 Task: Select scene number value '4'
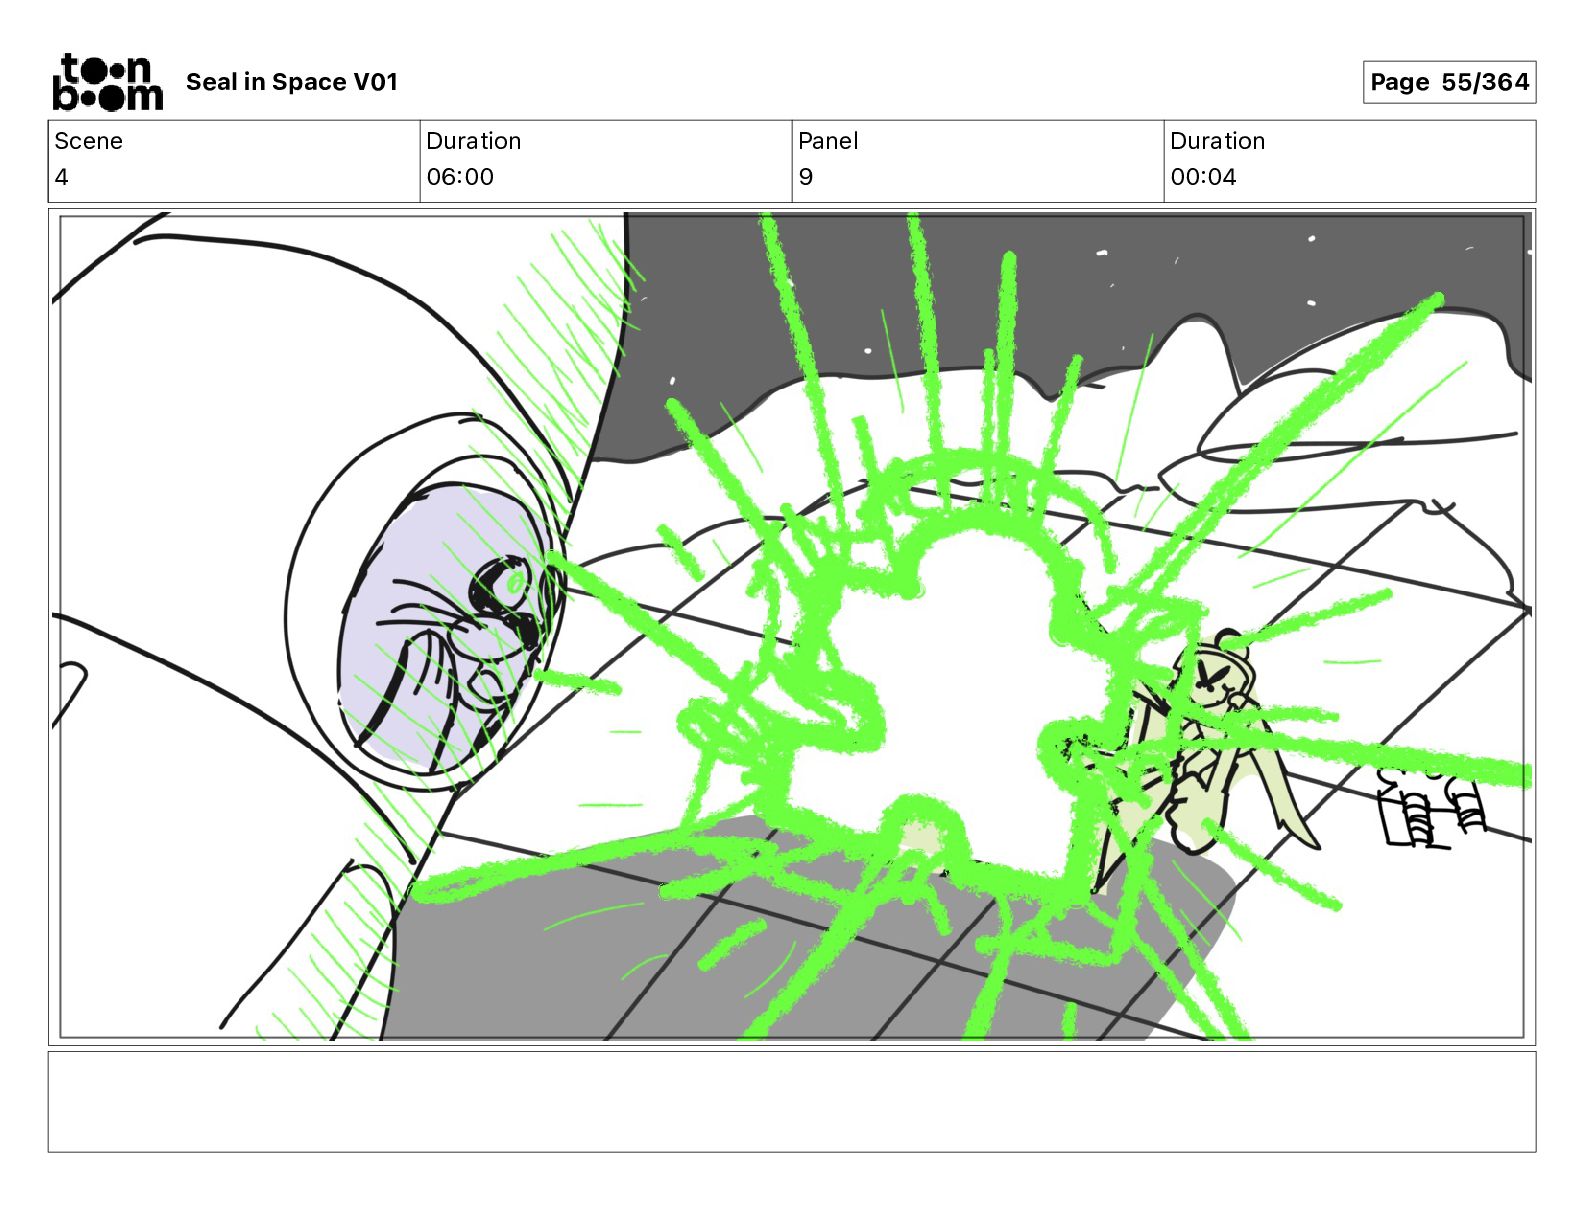[62, 177]
